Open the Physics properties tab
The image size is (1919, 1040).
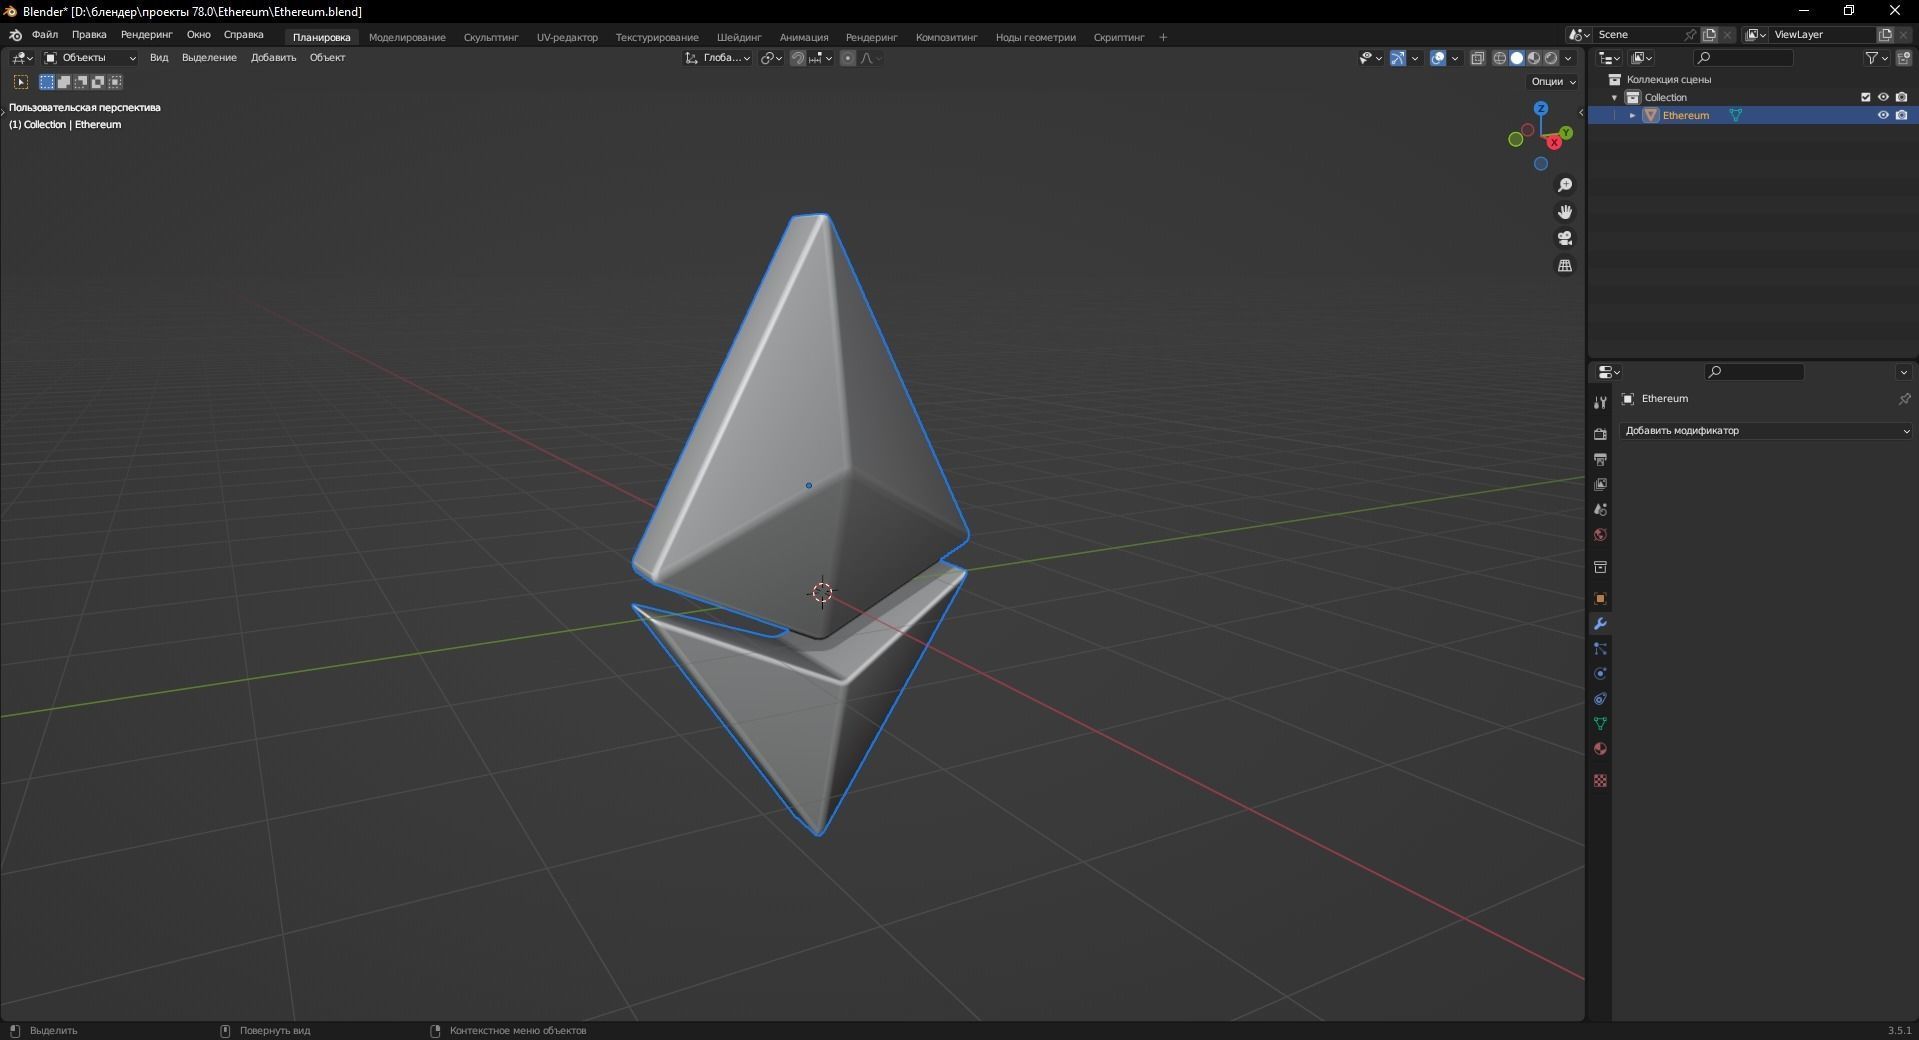[x=1600, y=674]
